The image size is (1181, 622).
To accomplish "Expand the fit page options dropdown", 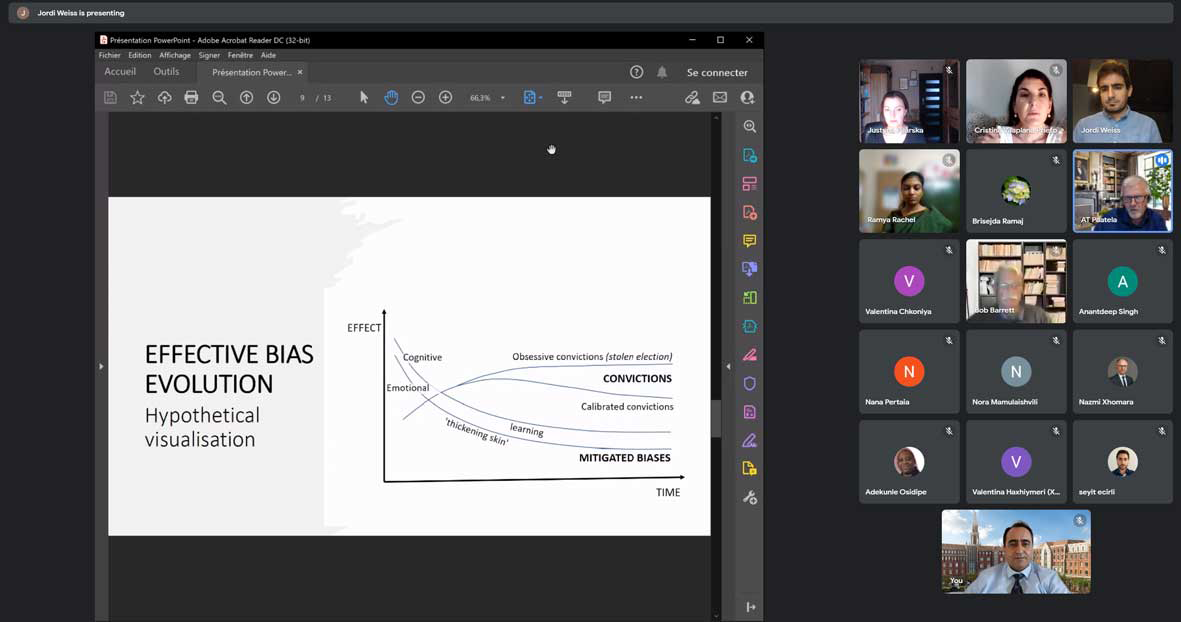I will pos(541,98).
